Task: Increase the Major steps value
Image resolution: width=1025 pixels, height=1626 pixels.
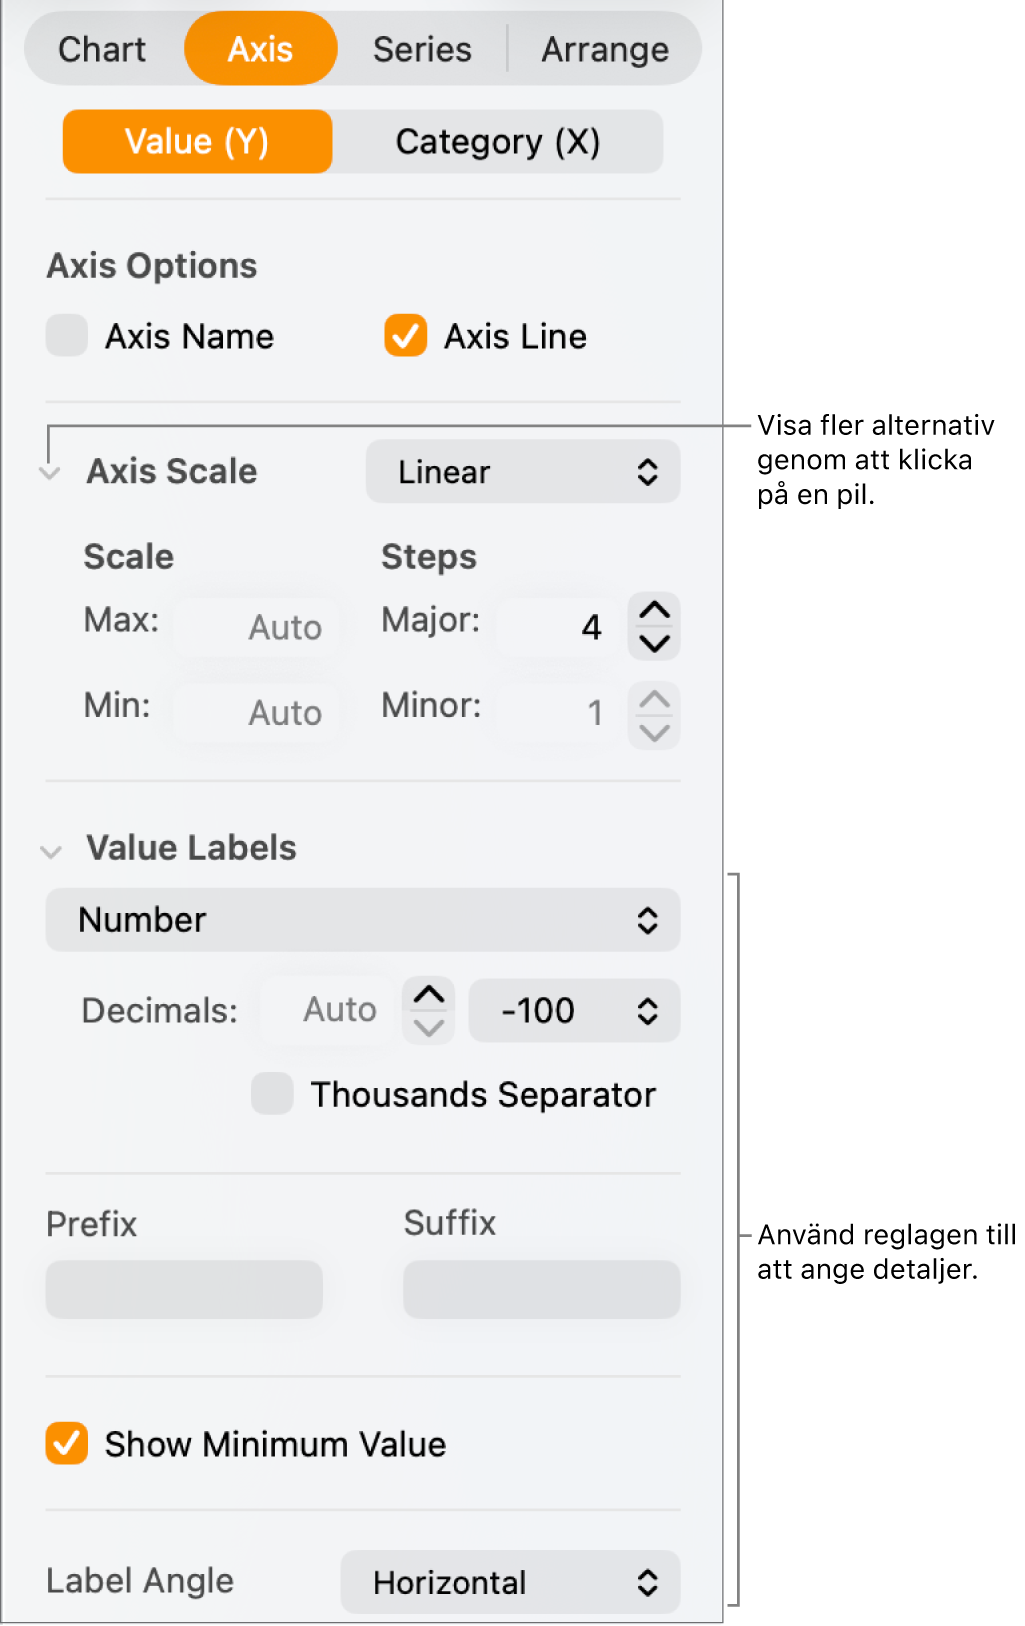Action: (x=654, y=610)
